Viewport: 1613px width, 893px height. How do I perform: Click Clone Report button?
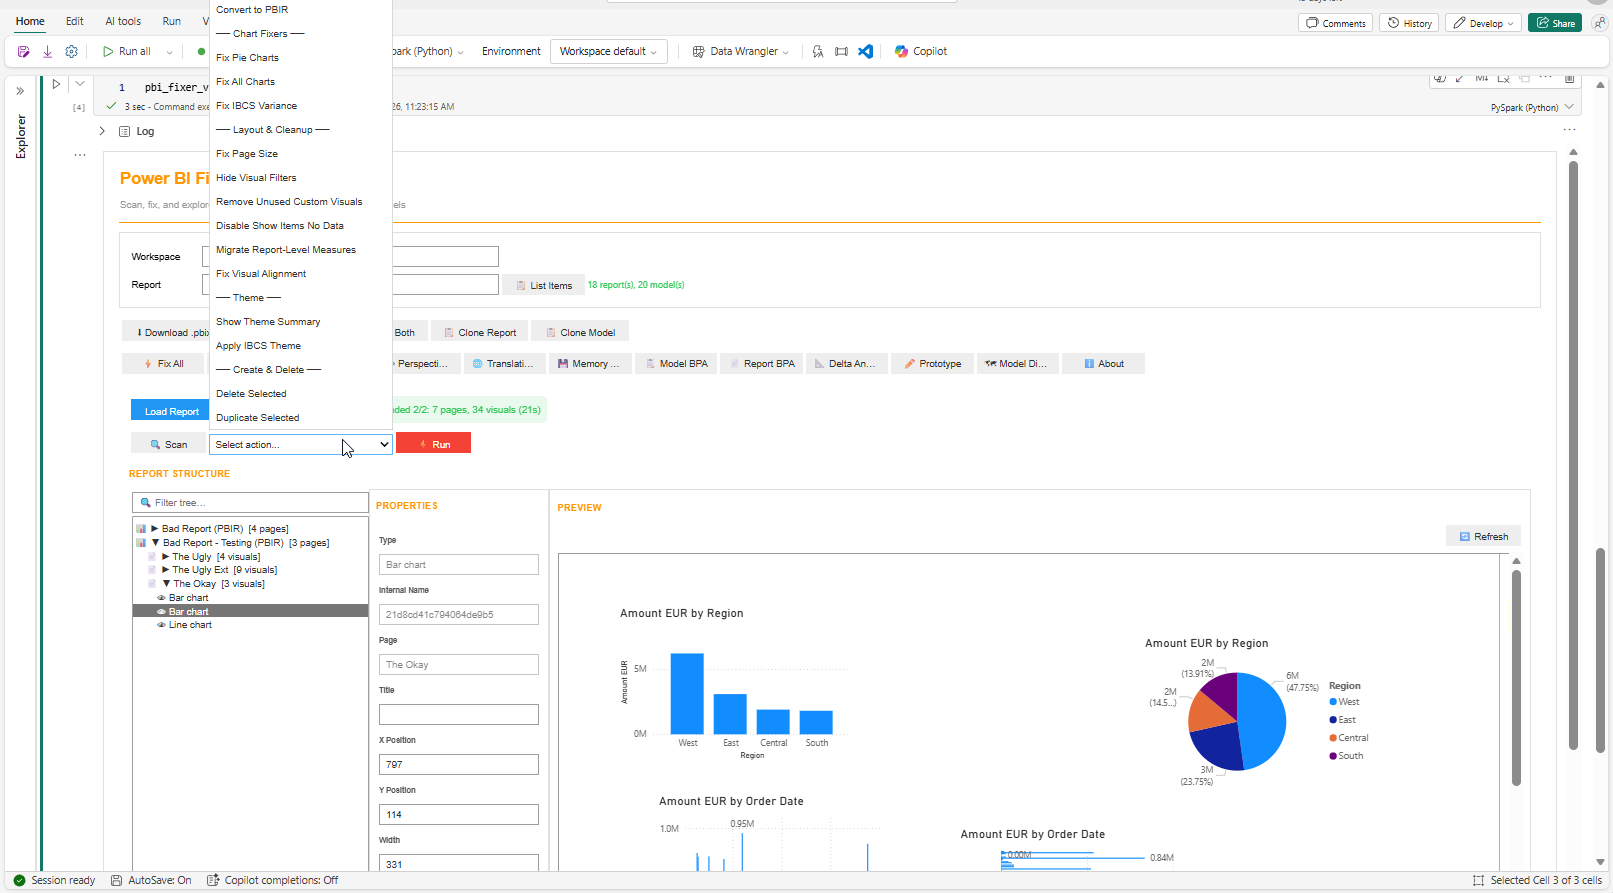[x=479, y=333]
